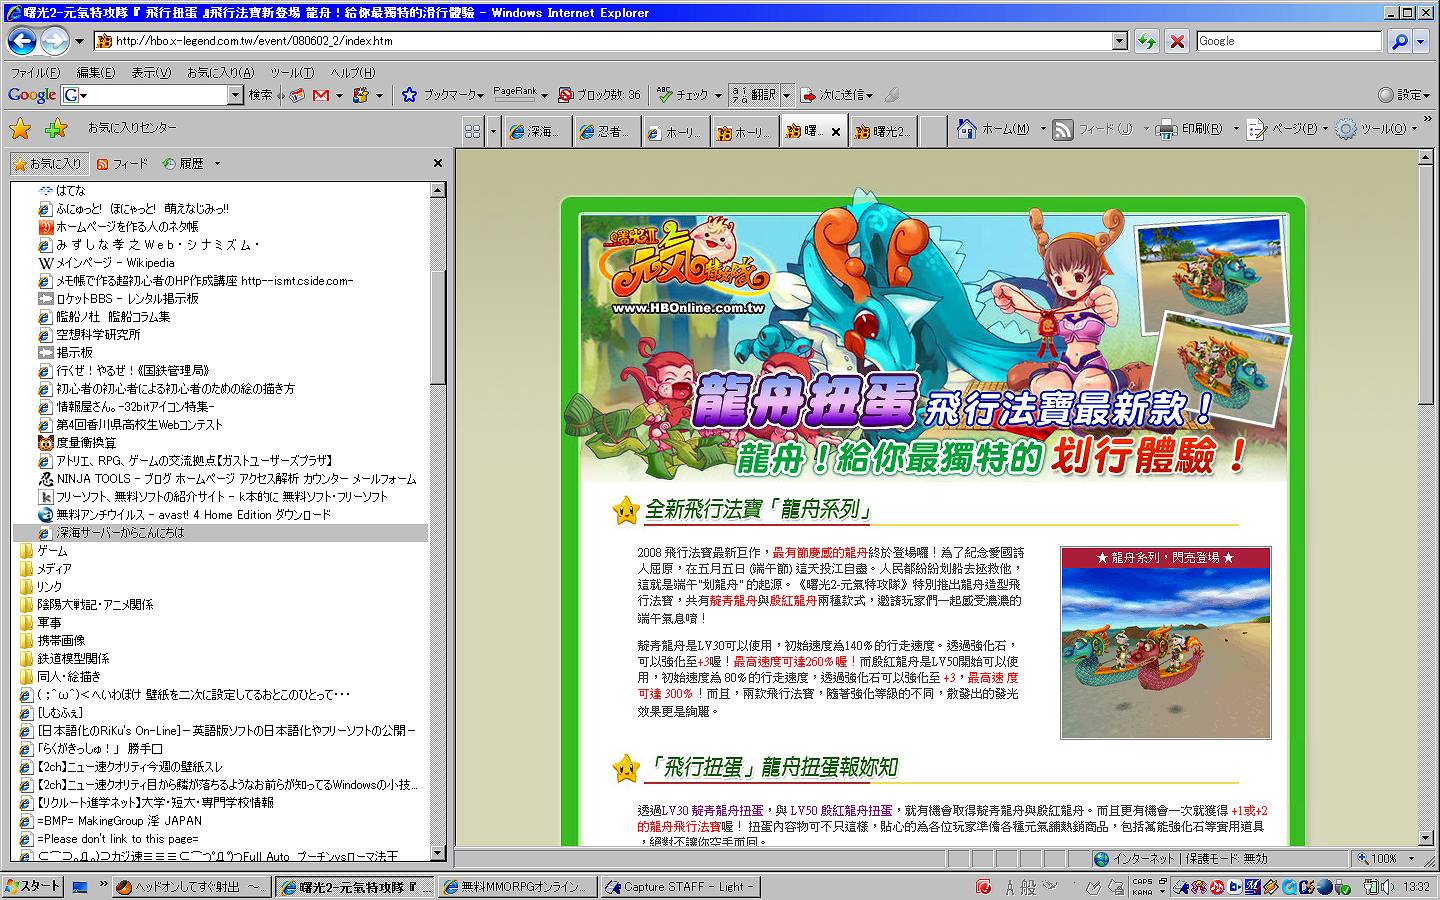Screen dimensions: 1440x900
Task: Click the browser Forward arrow button
Action: tap(55, 41)
